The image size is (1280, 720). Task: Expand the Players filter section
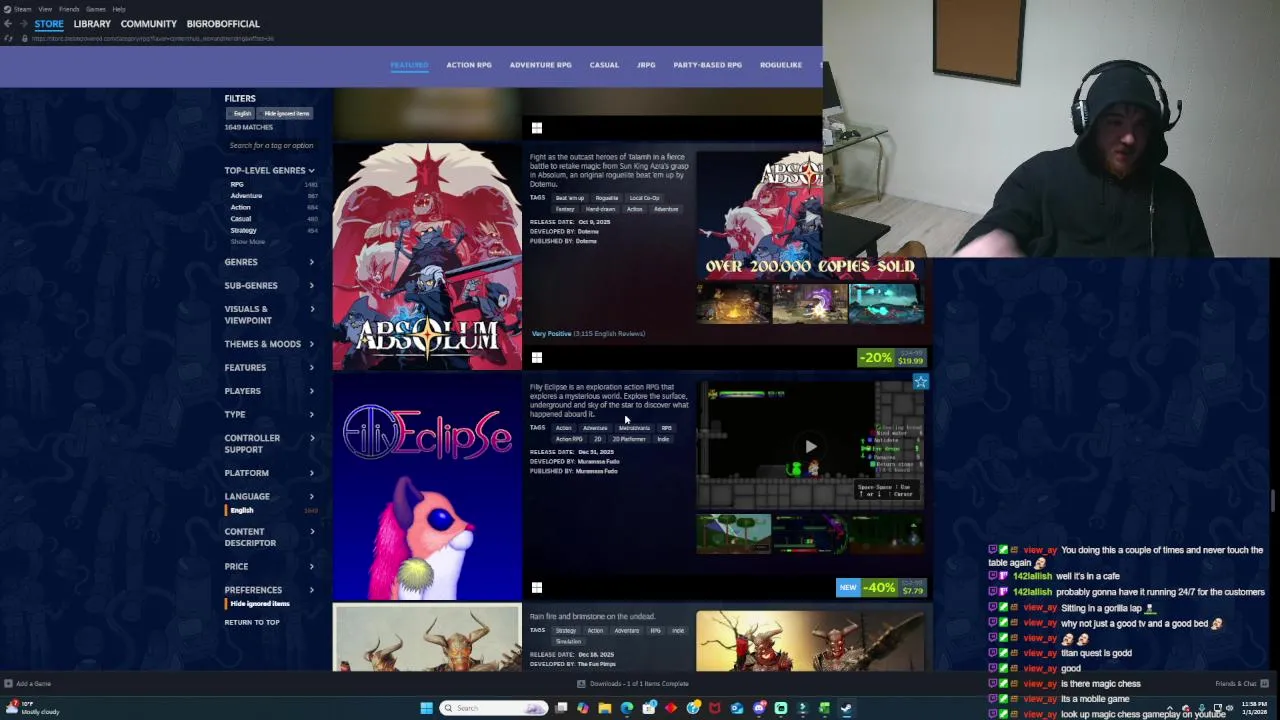click(269, 391)
